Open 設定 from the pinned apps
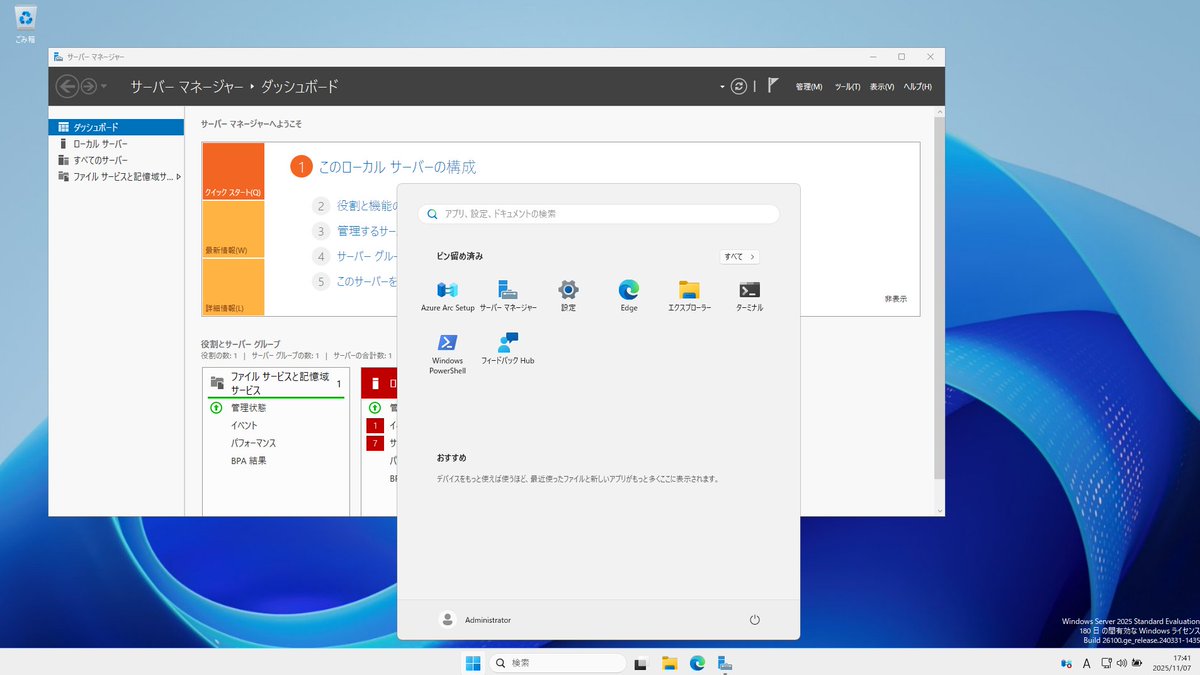This screenshot has width=1200, height=675. tap(568, 292)
